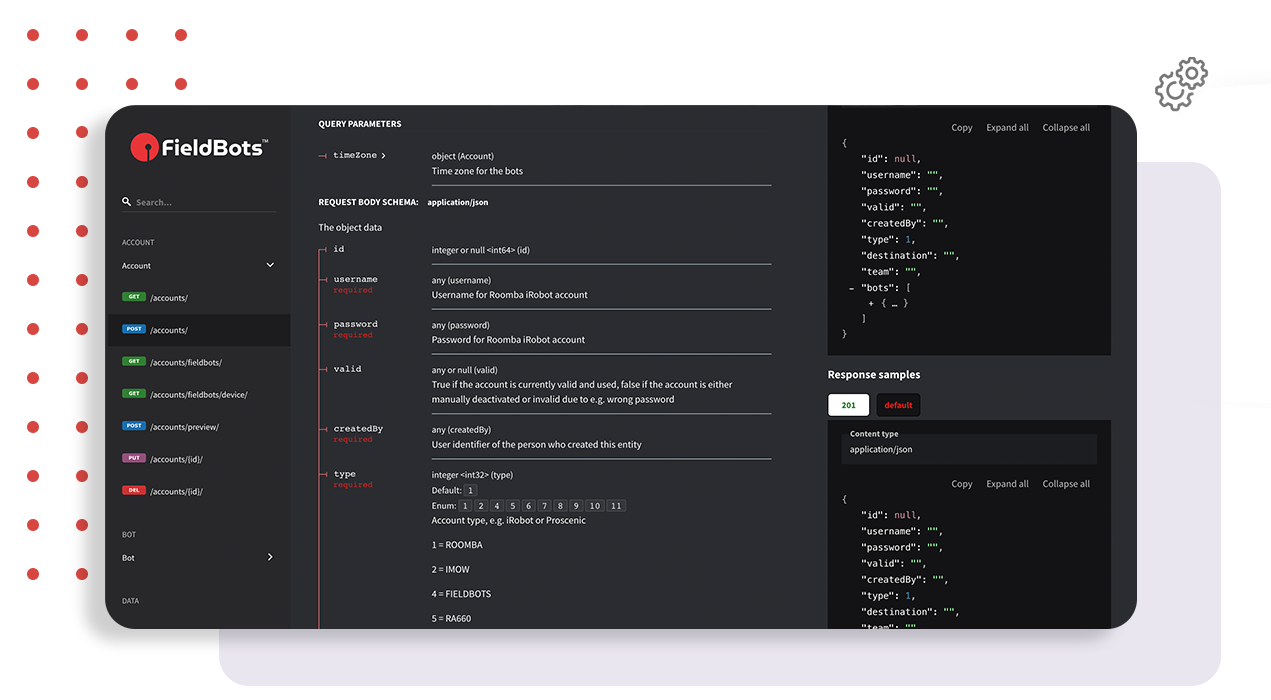Click the search magnifier icon in sidebar
This screenshot has width=1271, height=700.
click(x=125, y=201)
